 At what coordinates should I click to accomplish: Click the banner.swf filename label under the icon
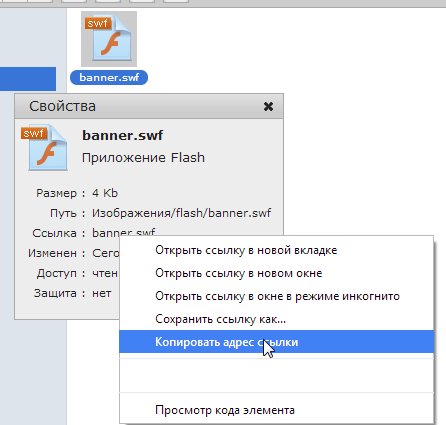coord(109,77)
